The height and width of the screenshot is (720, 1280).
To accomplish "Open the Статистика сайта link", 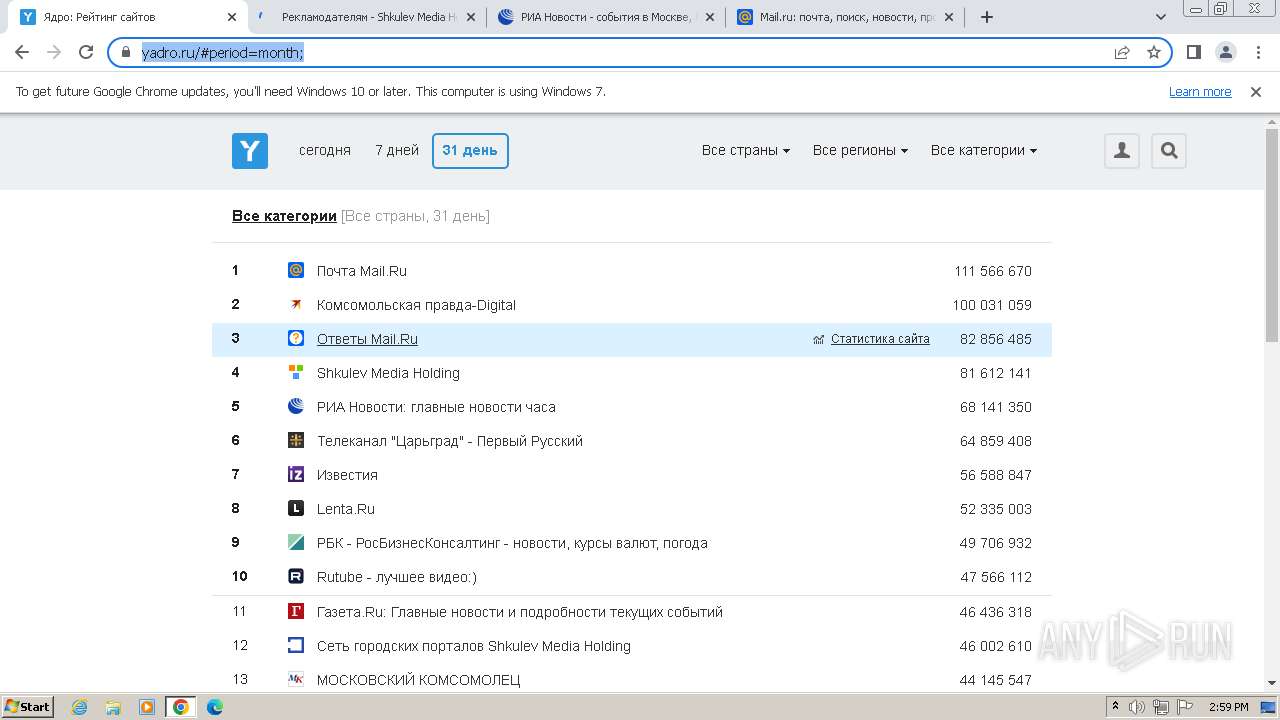I will pos(880,339).
